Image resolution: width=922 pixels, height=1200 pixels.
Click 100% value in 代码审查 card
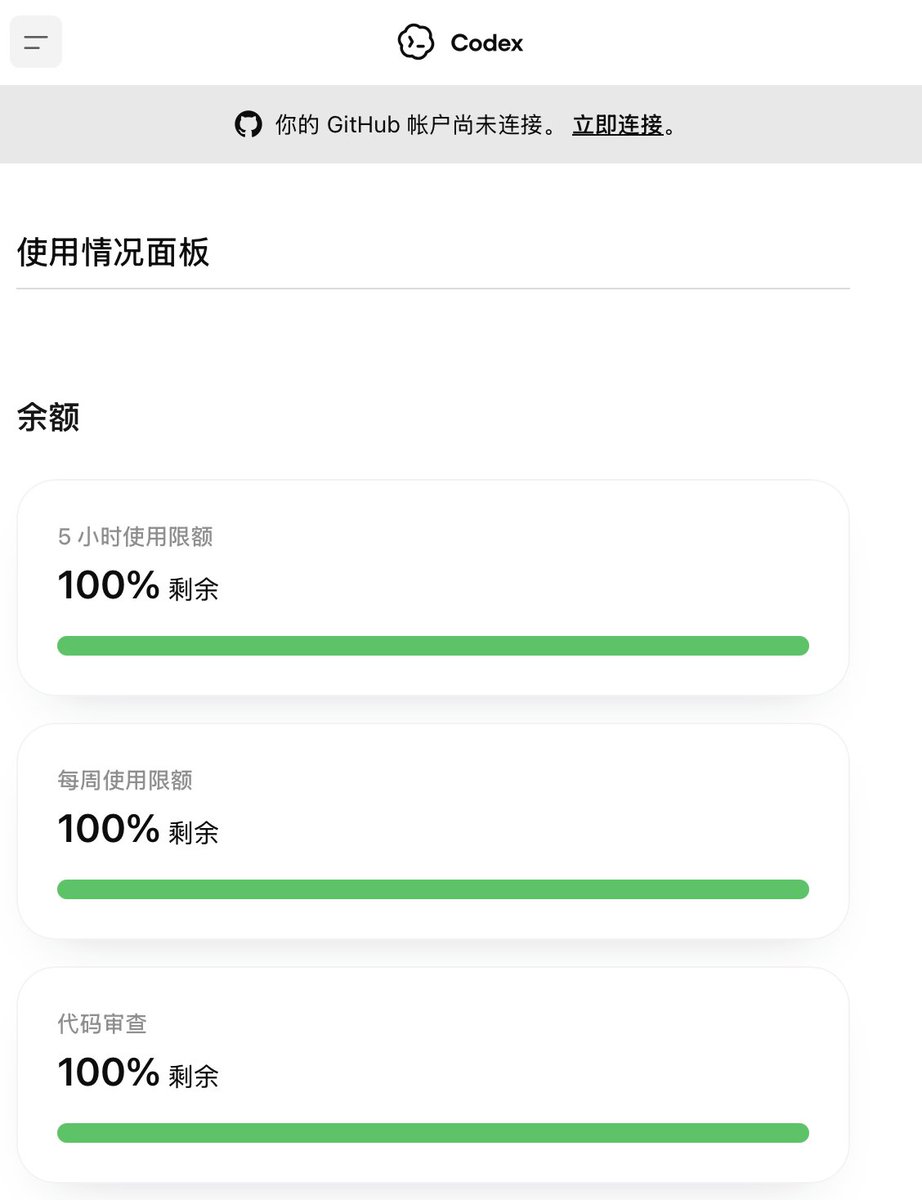[108, 1073]
